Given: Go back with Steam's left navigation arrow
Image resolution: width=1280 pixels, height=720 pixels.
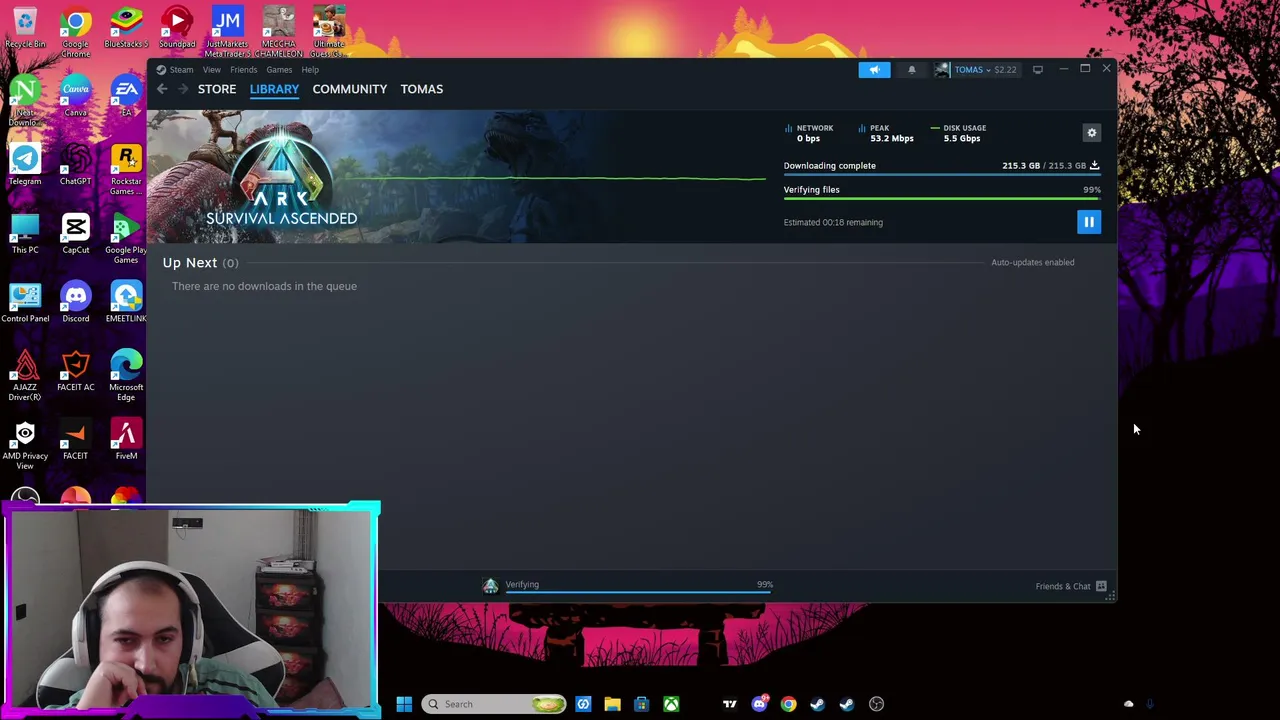Looking at the screenshot, I should tap(162, 89).
